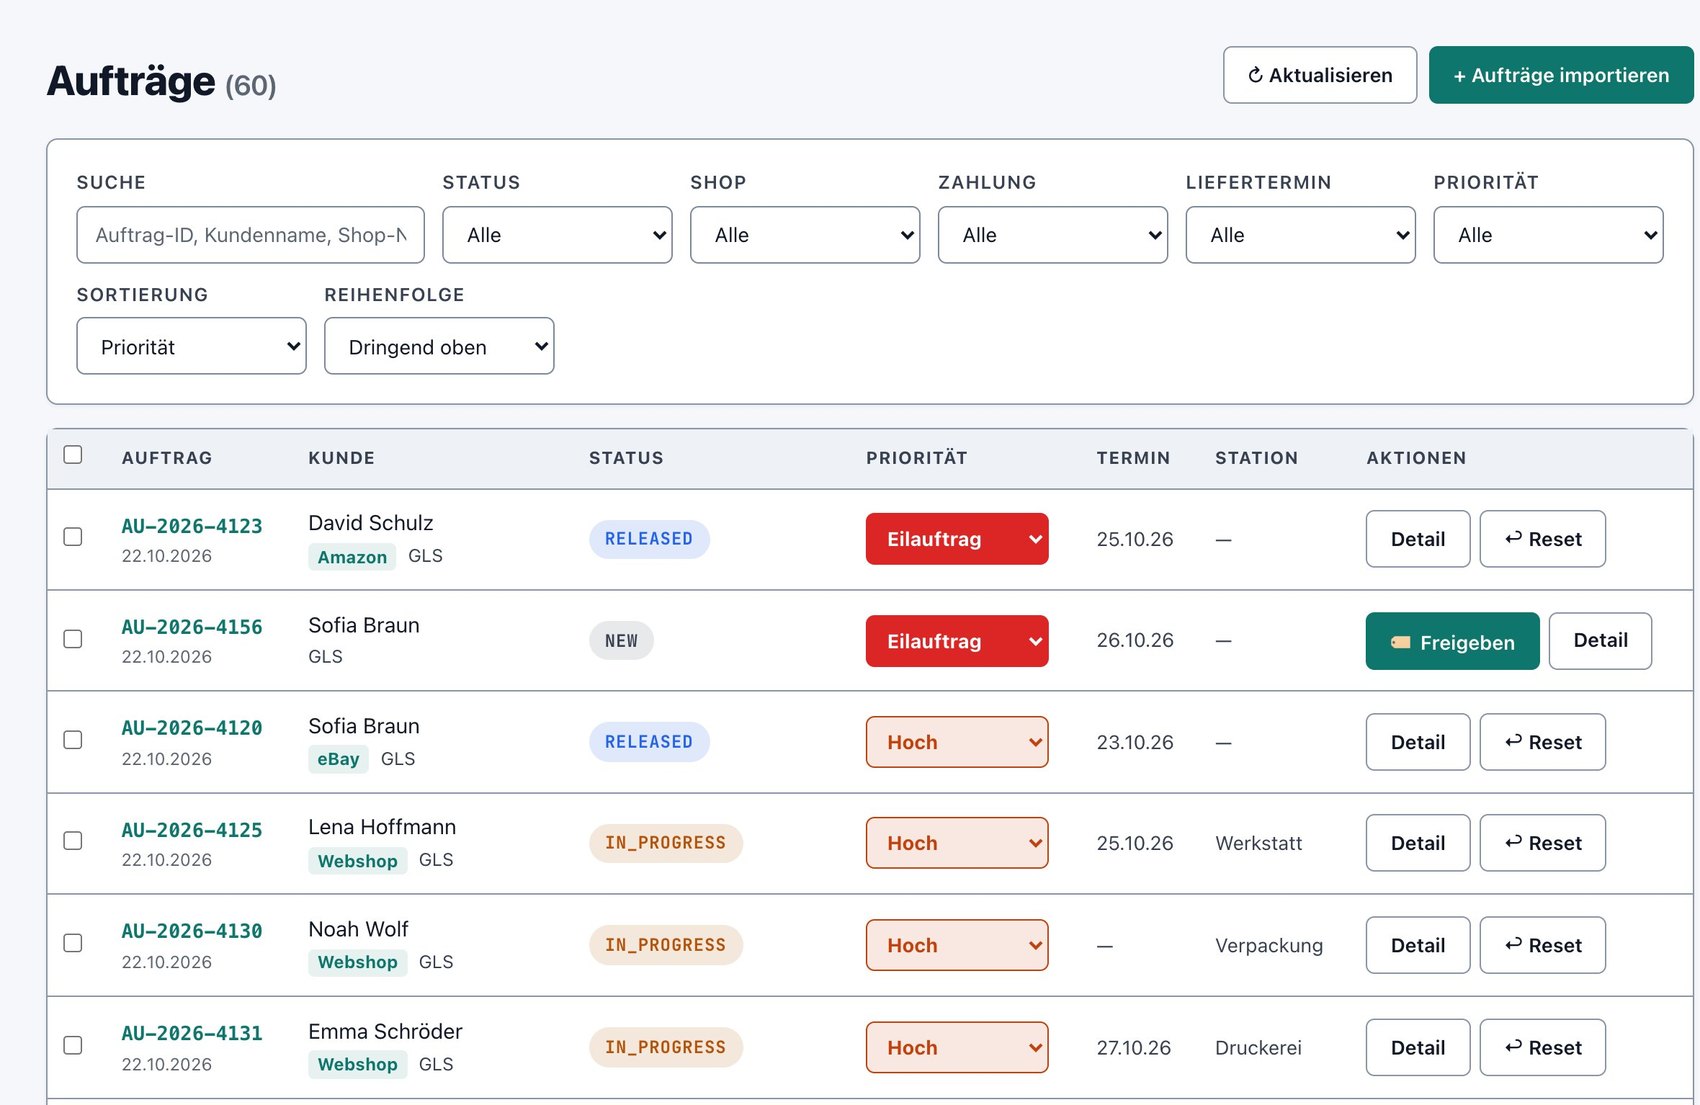Open Detail for David Schulz order

(x=1418, y=539)
